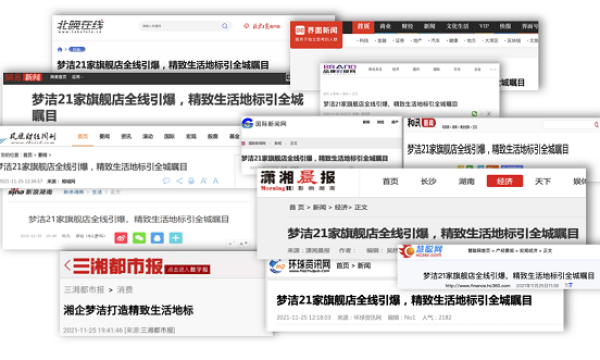The height and width of the screenshot is (360, 600).
Task: Click the 人气：2182 text on 环球资讯网
Action: pyautogui.click(x=437, y=318)
